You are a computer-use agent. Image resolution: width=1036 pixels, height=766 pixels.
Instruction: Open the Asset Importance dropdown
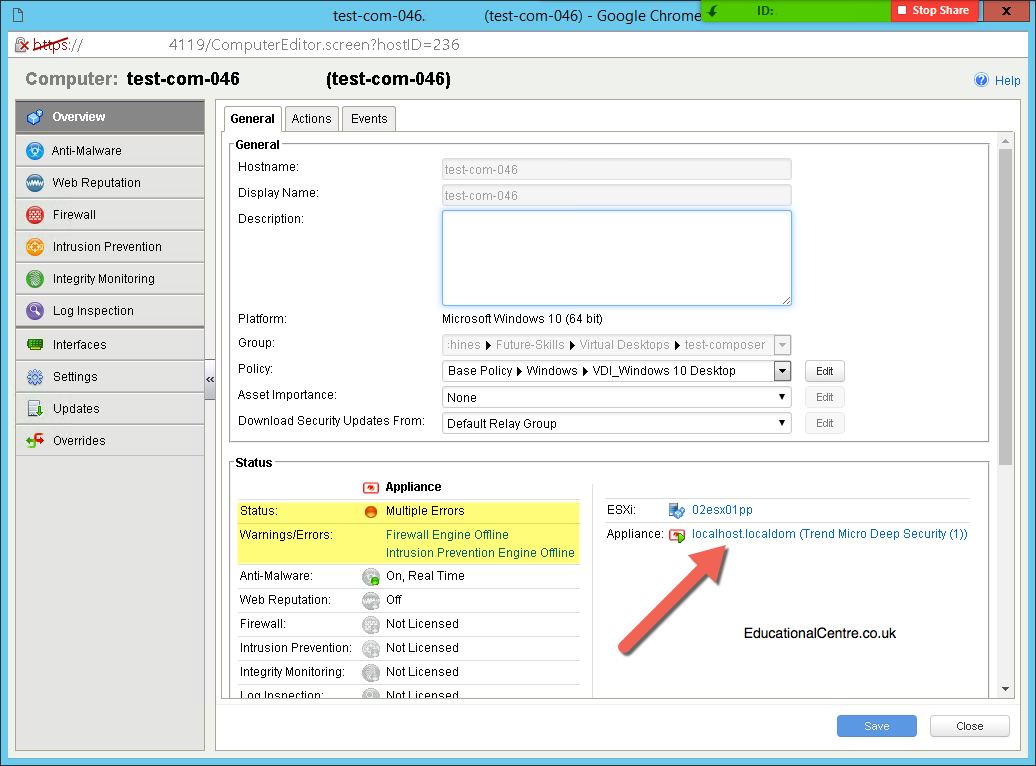[x=616, y=397]
